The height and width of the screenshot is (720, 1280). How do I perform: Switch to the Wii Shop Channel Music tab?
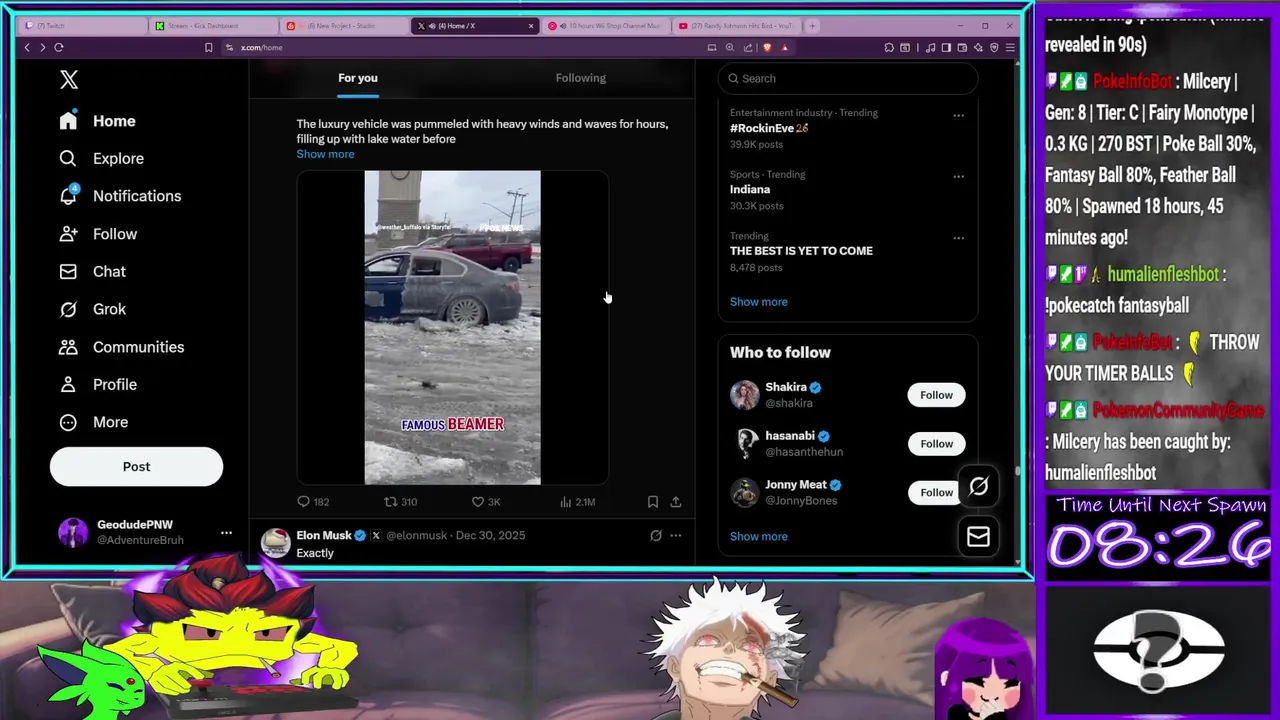point(607,25)
